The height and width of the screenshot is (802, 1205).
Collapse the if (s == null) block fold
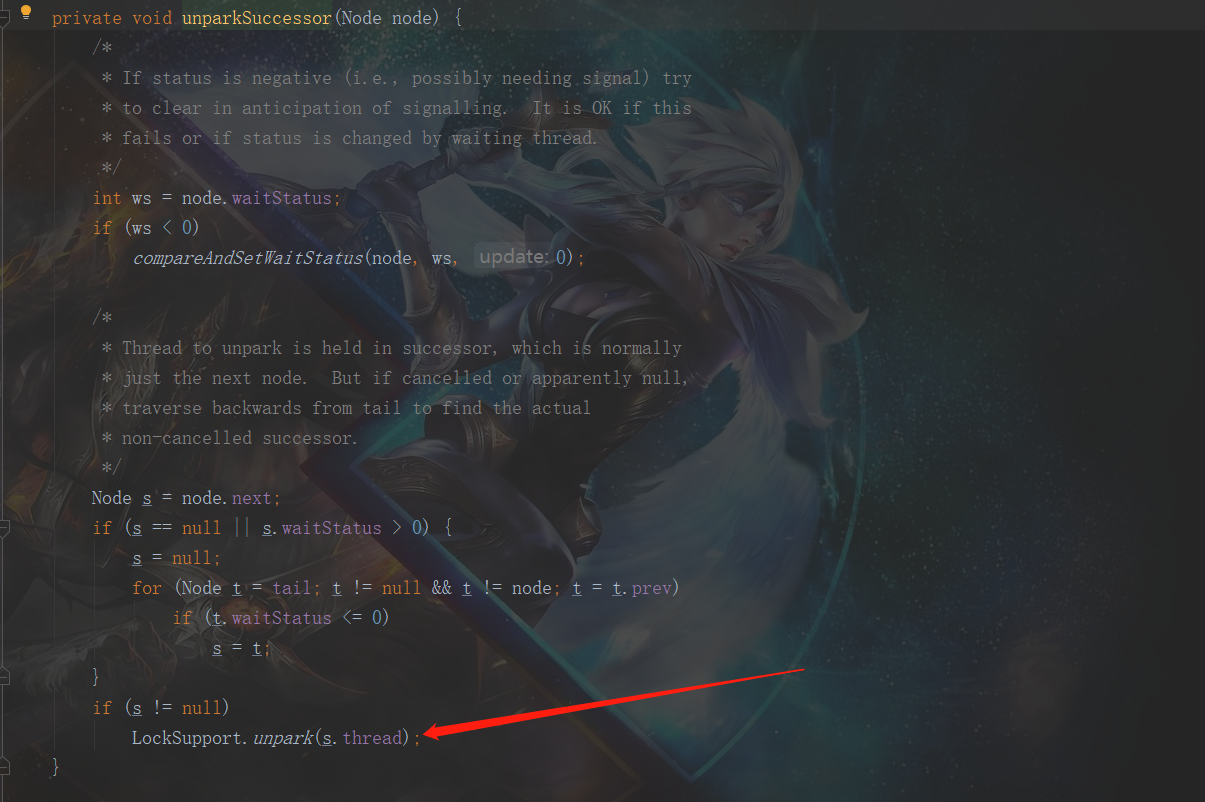[x=5, y=528]
